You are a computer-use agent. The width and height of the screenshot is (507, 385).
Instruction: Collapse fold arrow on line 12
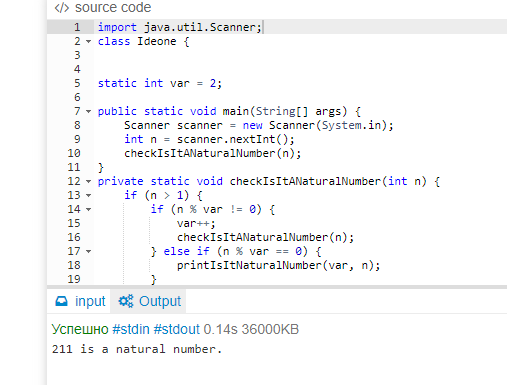(x=88, y=182)
